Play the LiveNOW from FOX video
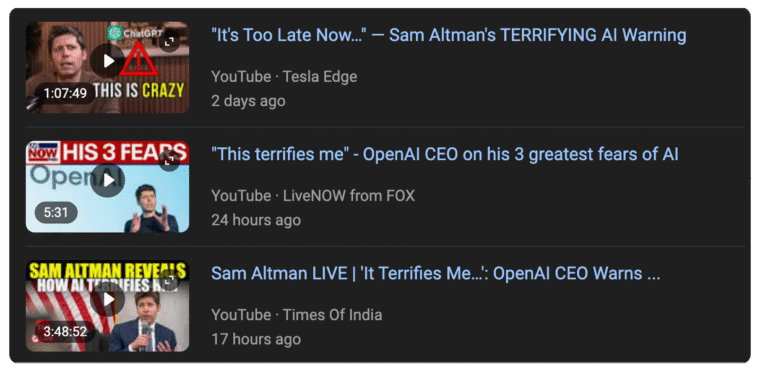Image resolution: width=760 pixels, height=370 pixels. click(x=108, y=180)
